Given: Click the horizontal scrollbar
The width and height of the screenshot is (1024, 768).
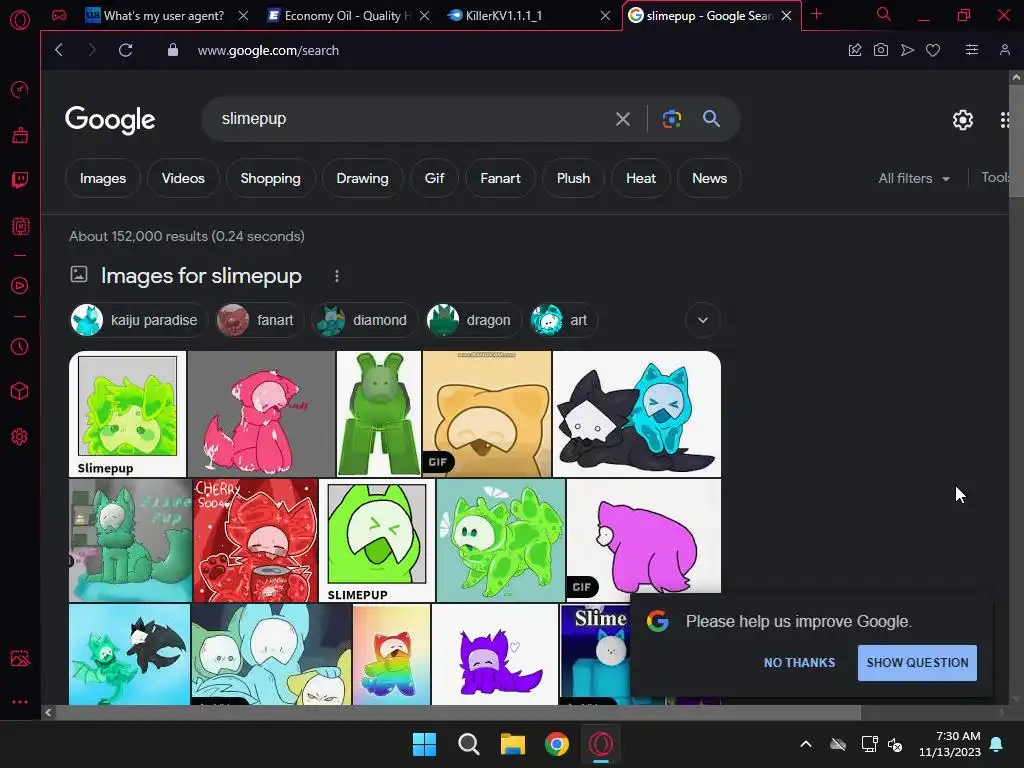Looking at the screenshot, I should point(457,712).
